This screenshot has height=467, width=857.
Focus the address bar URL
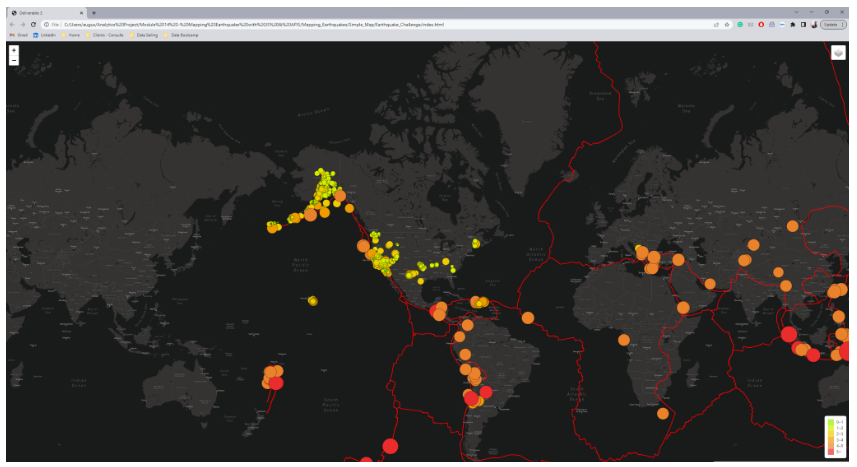pos(254,25)
